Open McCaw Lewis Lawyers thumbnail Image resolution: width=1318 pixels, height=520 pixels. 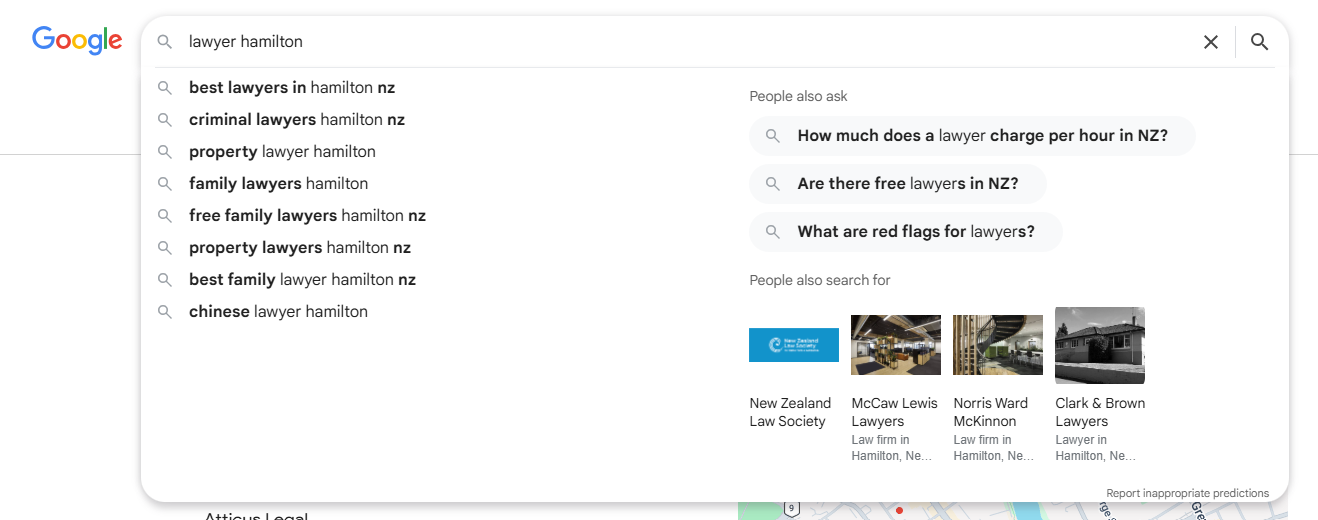coord(896,345)
